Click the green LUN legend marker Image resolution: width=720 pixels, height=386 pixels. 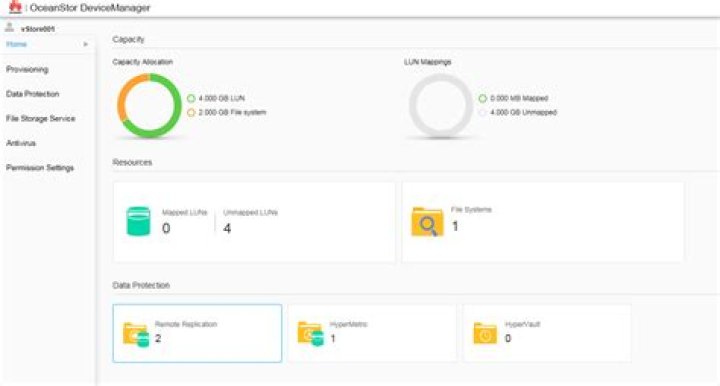pyautogui.click(x=191, y=98)
